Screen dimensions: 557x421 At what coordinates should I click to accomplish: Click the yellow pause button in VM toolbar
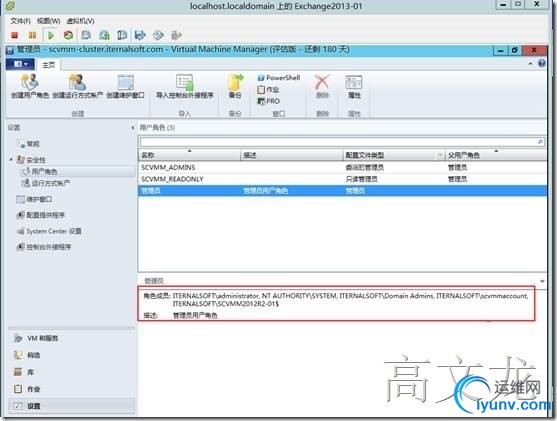[32, 35]
